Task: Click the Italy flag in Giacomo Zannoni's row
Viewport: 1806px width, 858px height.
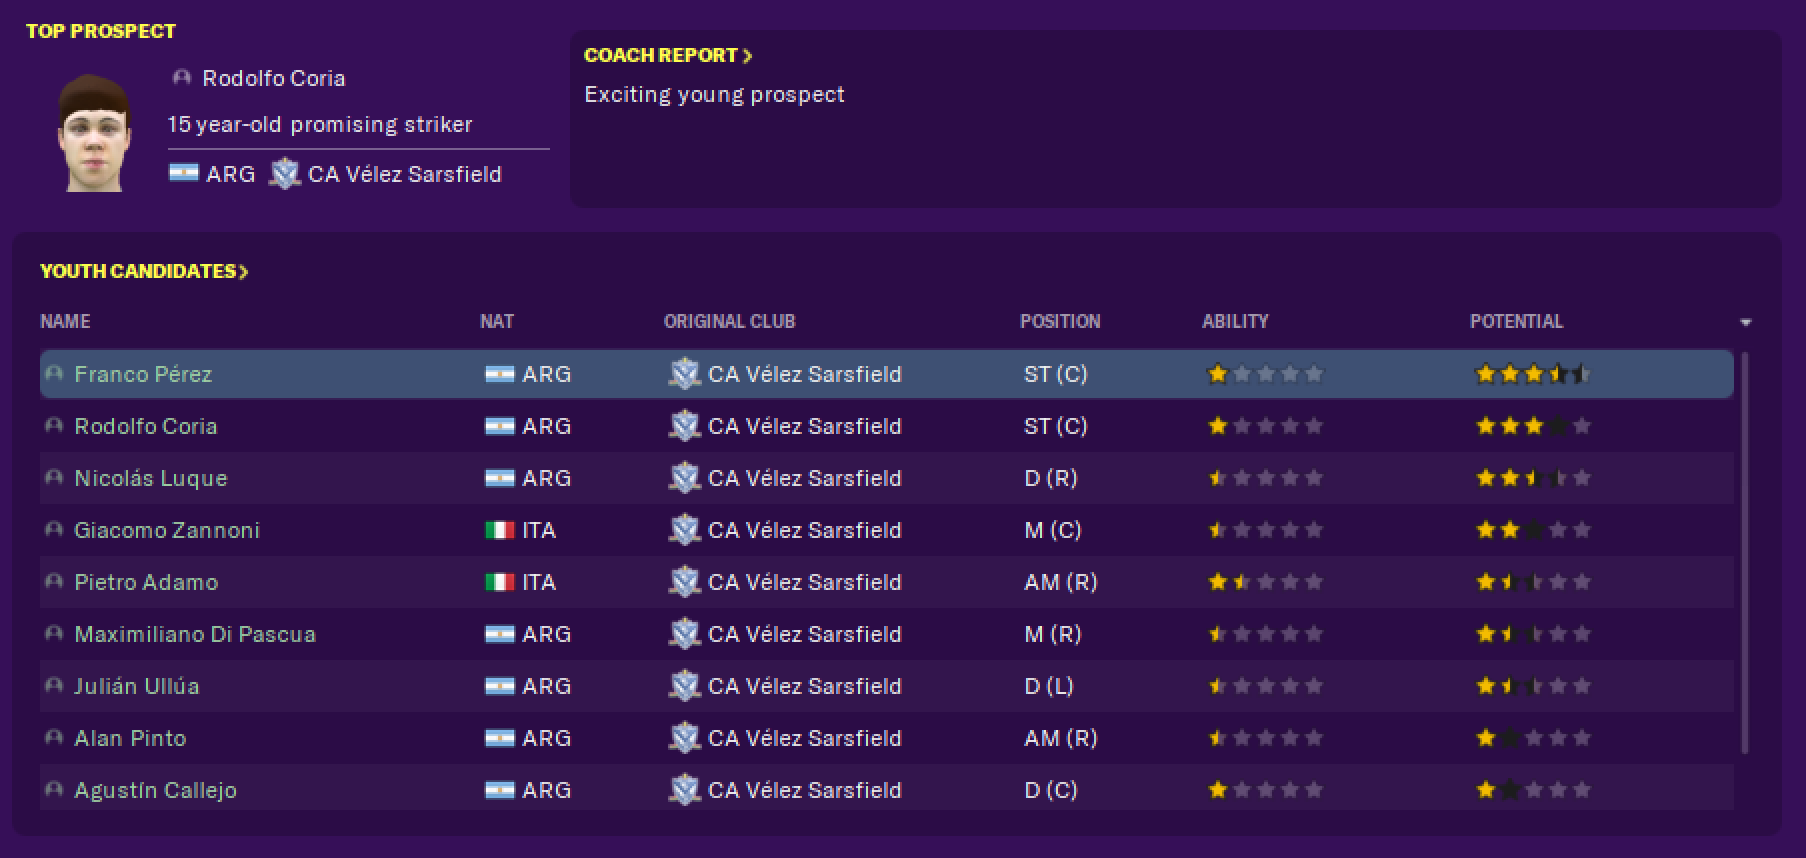Action: (x=499, y=530)
